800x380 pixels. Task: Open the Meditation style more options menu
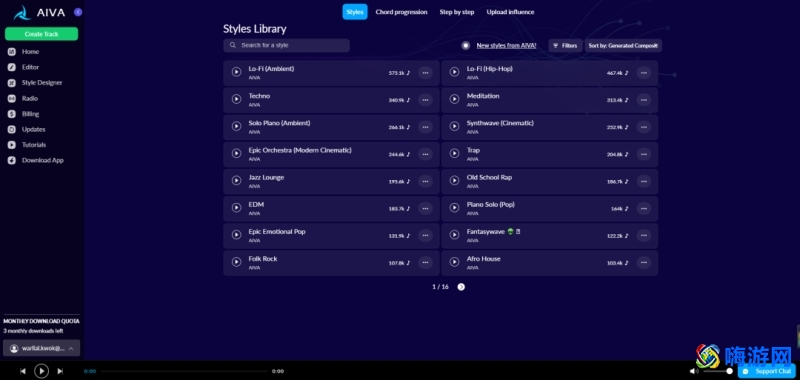(643, 100)
